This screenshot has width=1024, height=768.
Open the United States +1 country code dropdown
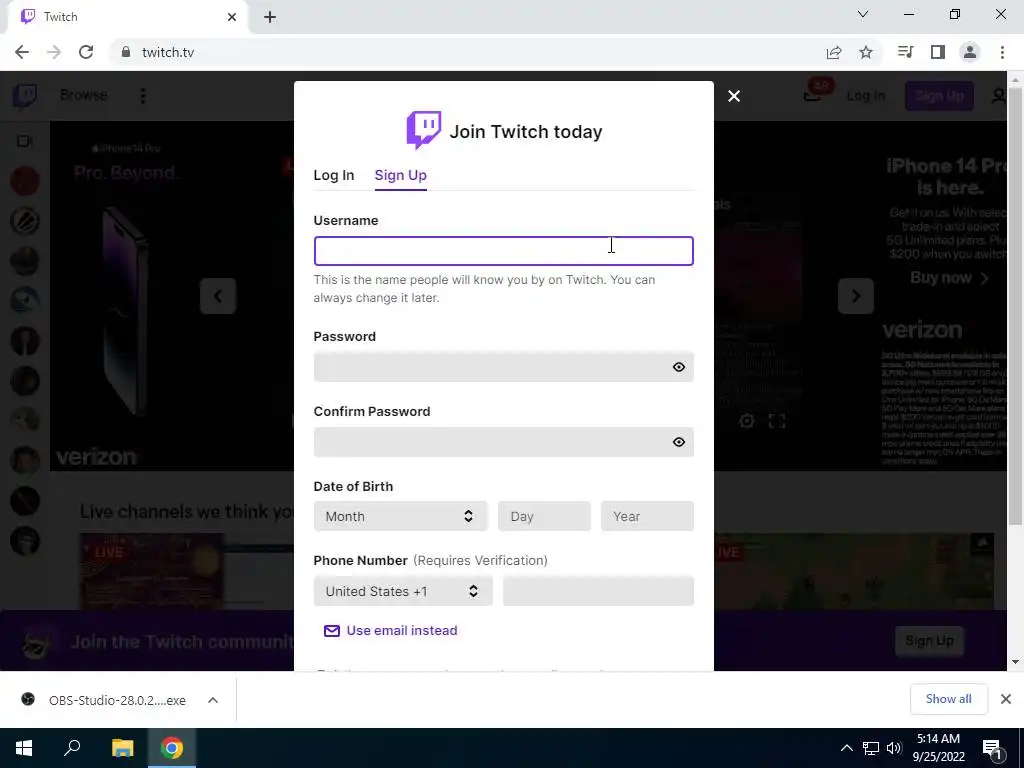(403, 591)
